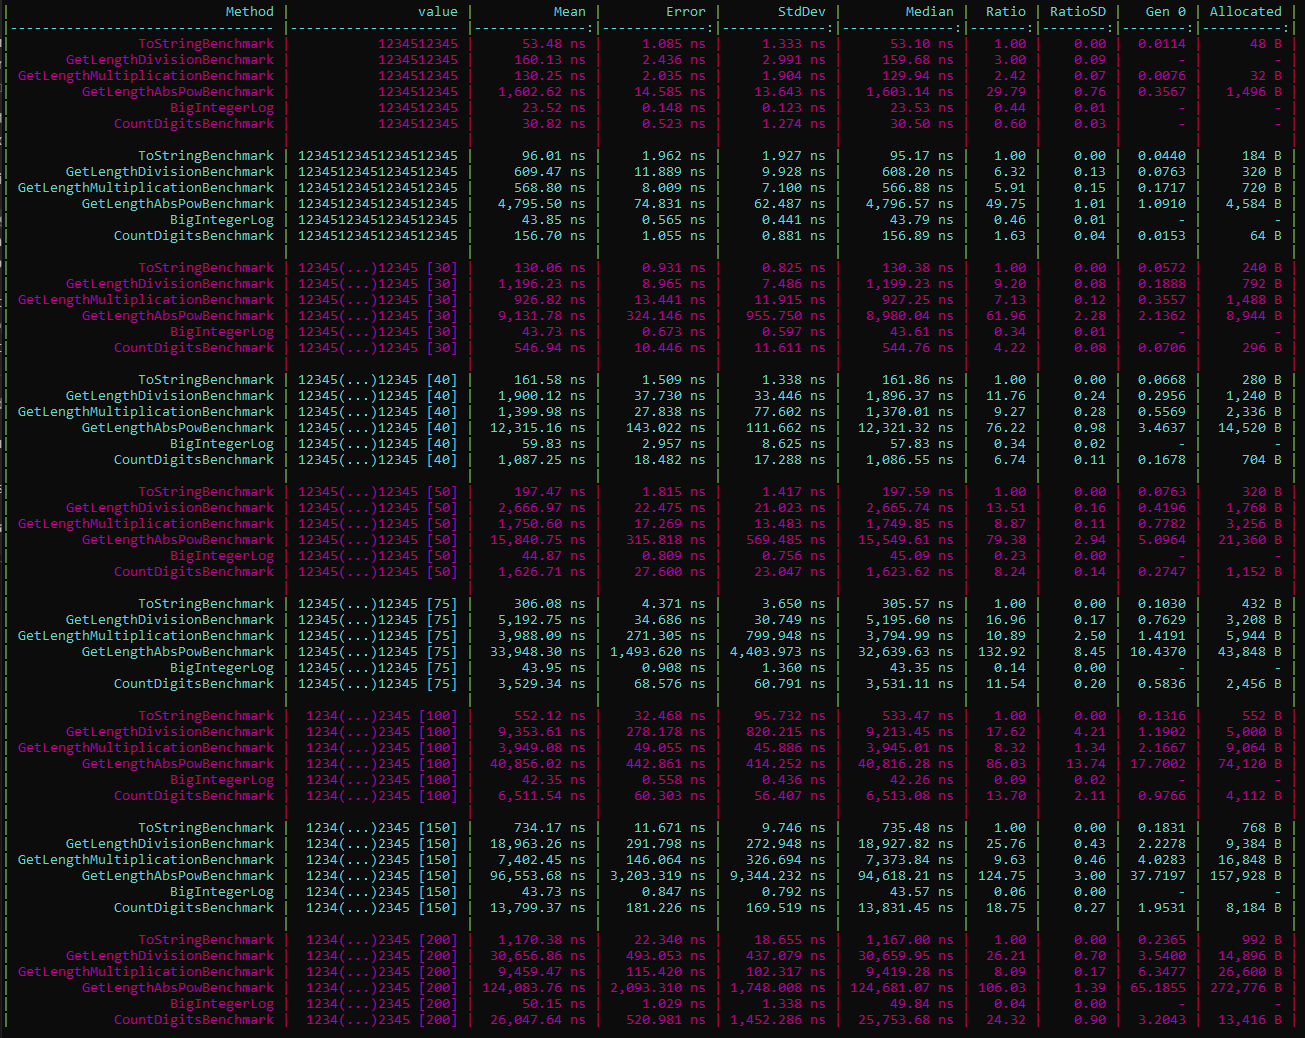Click the mean value 59.83 ns
The image size is (1305, 1038).
(x=554, y=444)
